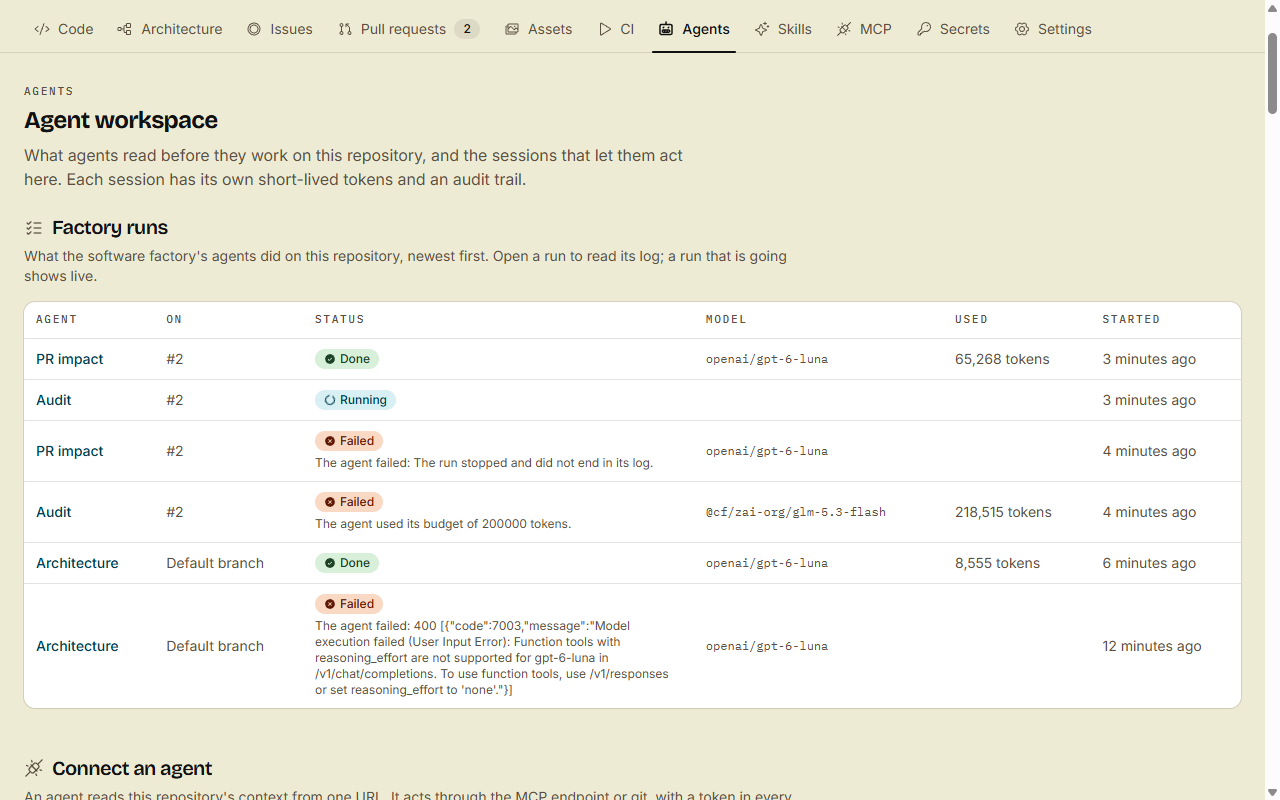Click the plug icon beside Connect an agent
The height and width of the screenshot is (800, 1280).
click(x=34, y=768)
